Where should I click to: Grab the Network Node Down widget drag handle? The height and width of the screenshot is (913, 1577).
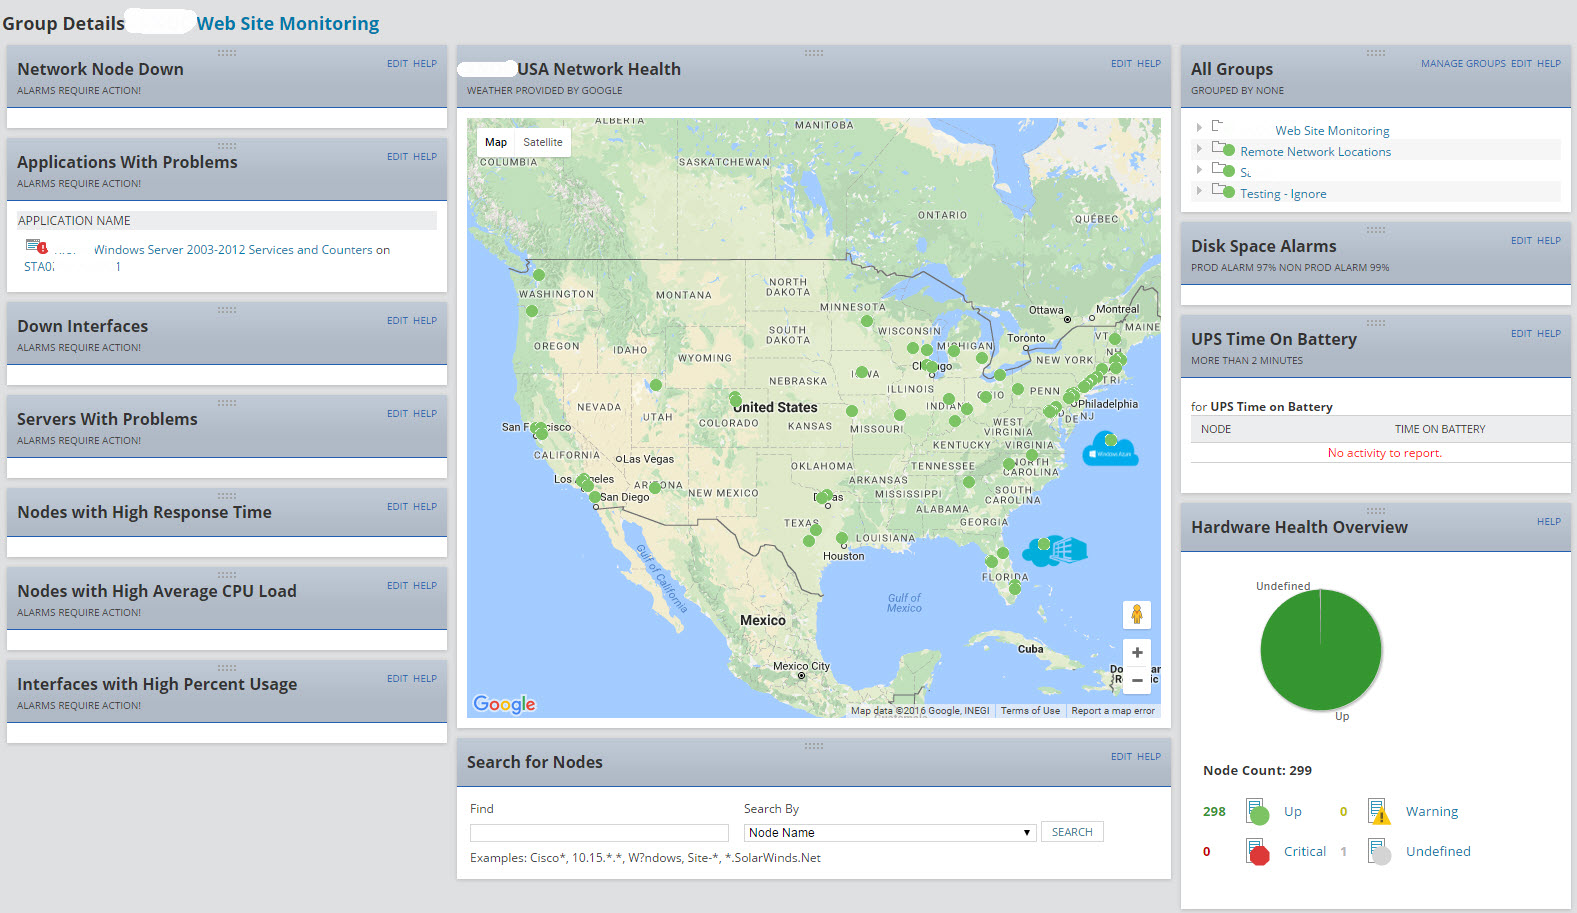(x=227, y=53)
